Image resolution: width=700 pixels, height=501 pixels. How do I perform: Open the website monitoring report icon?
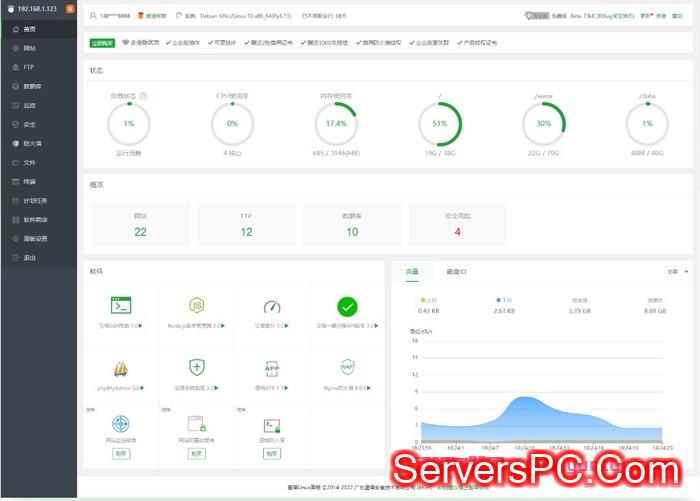121,424
